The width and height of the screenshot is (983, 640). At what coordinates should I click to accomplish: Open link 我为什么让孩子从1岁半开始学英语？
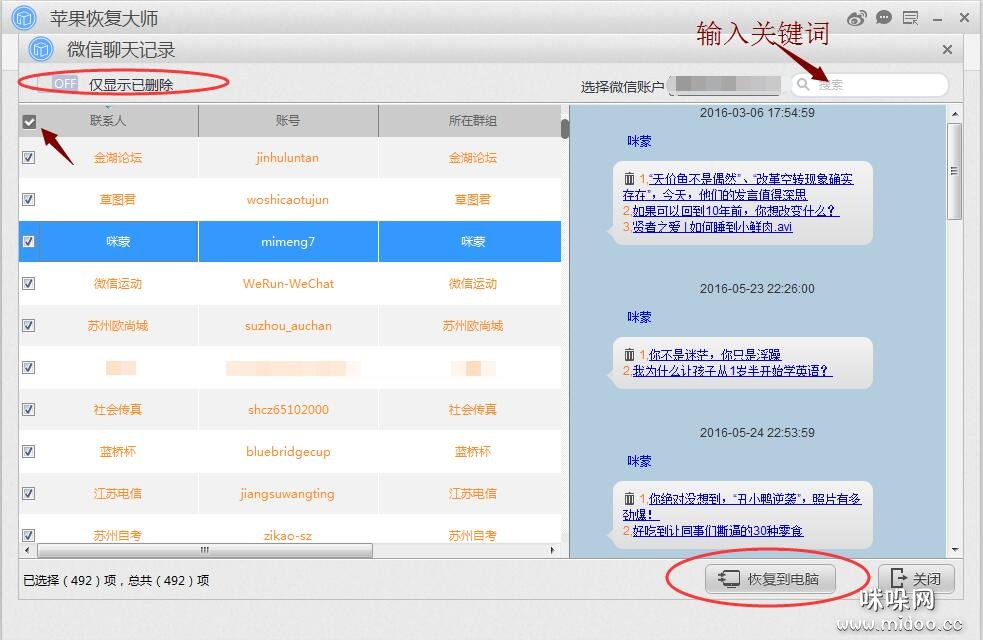[x=732, y=371]
